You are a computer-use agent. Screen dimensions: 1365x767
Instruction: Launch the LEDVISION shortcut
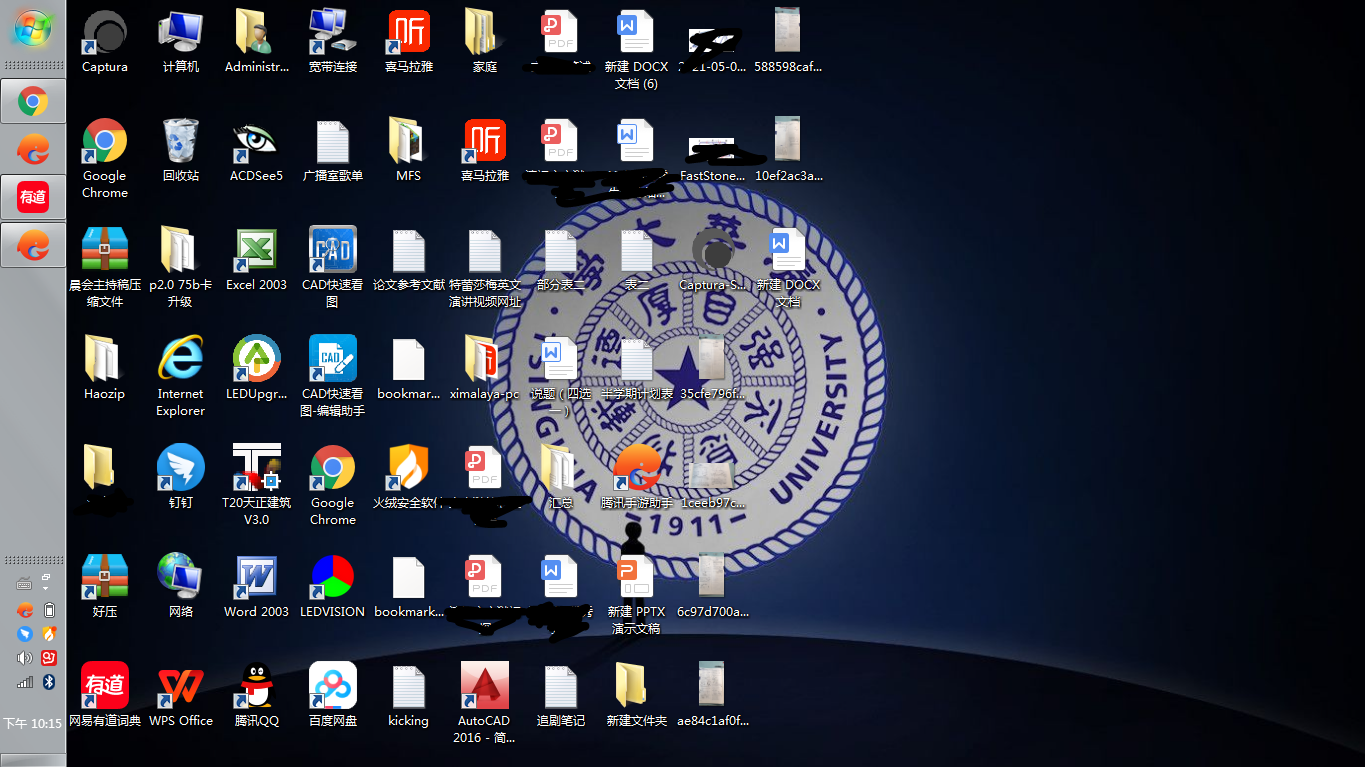[333, 587]
